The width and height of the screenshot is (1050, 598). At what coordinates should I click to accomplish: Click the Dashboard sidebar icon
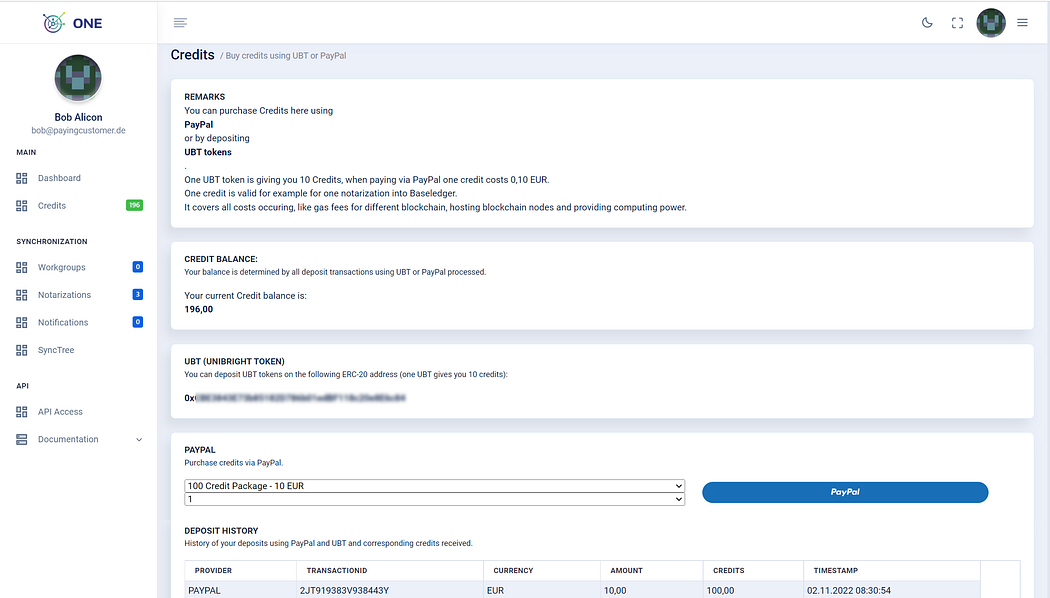coord(21,178)
